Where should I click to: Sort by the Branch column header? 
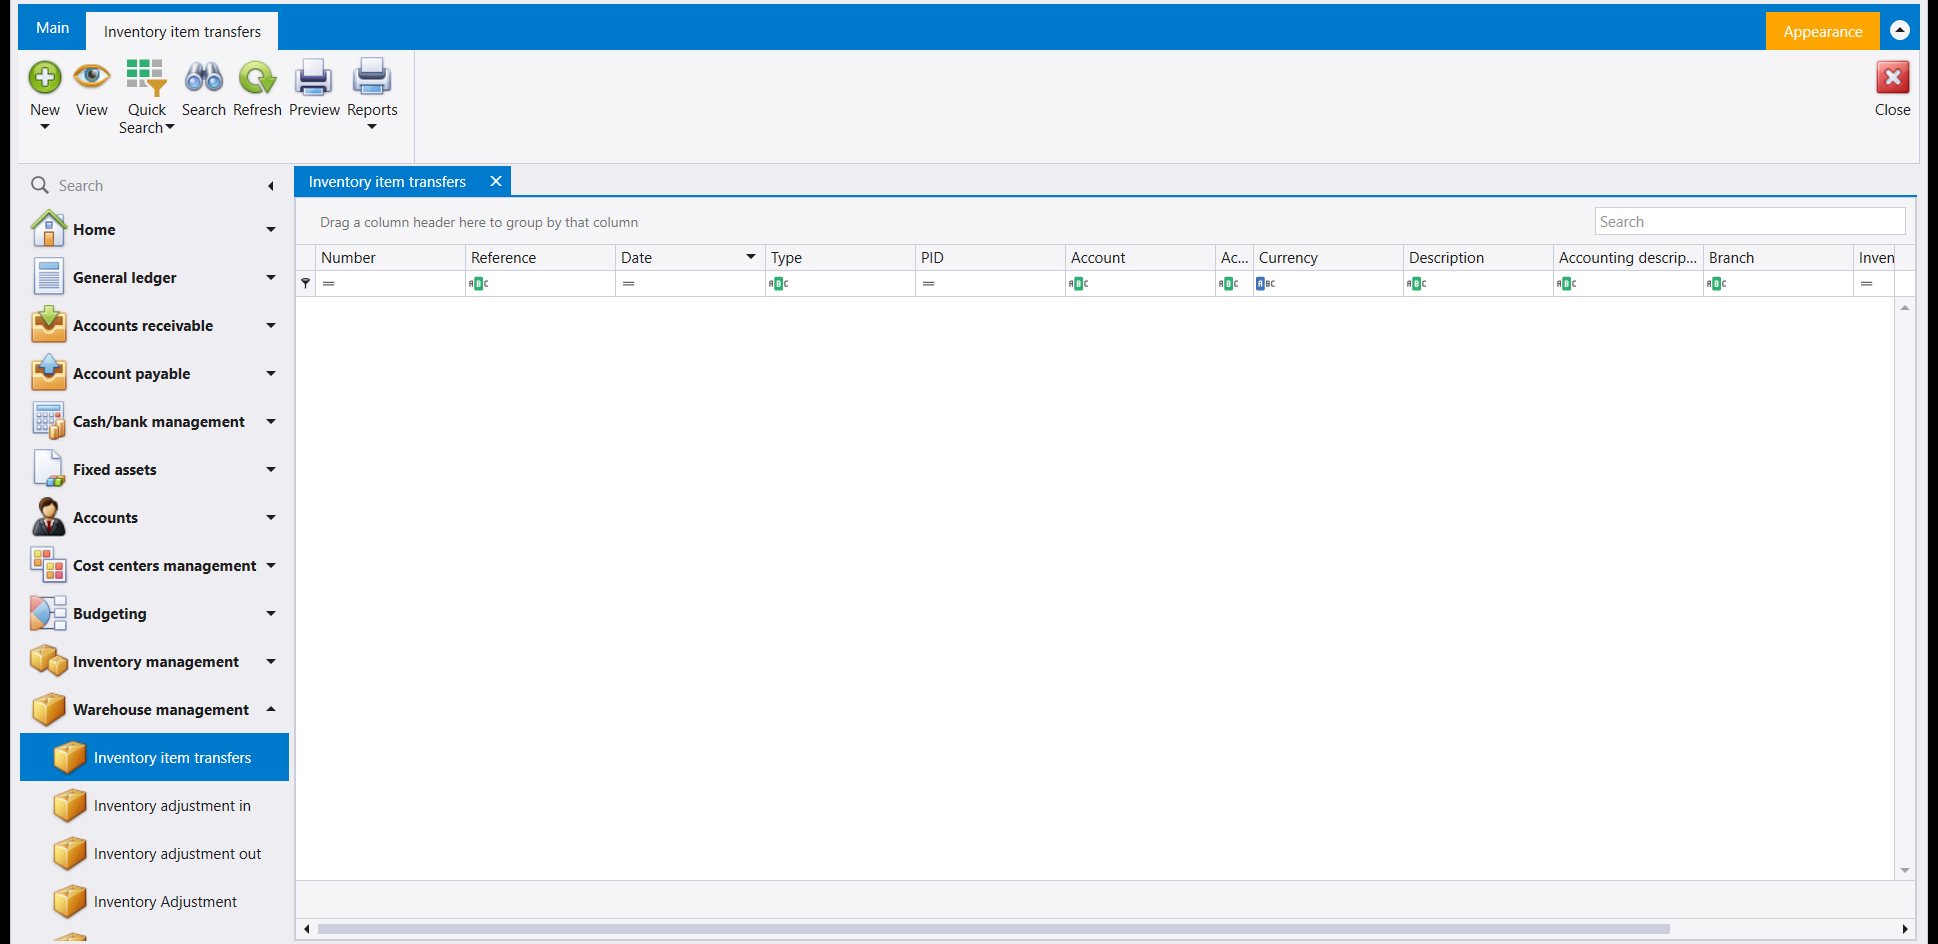tap(1778, 257)
